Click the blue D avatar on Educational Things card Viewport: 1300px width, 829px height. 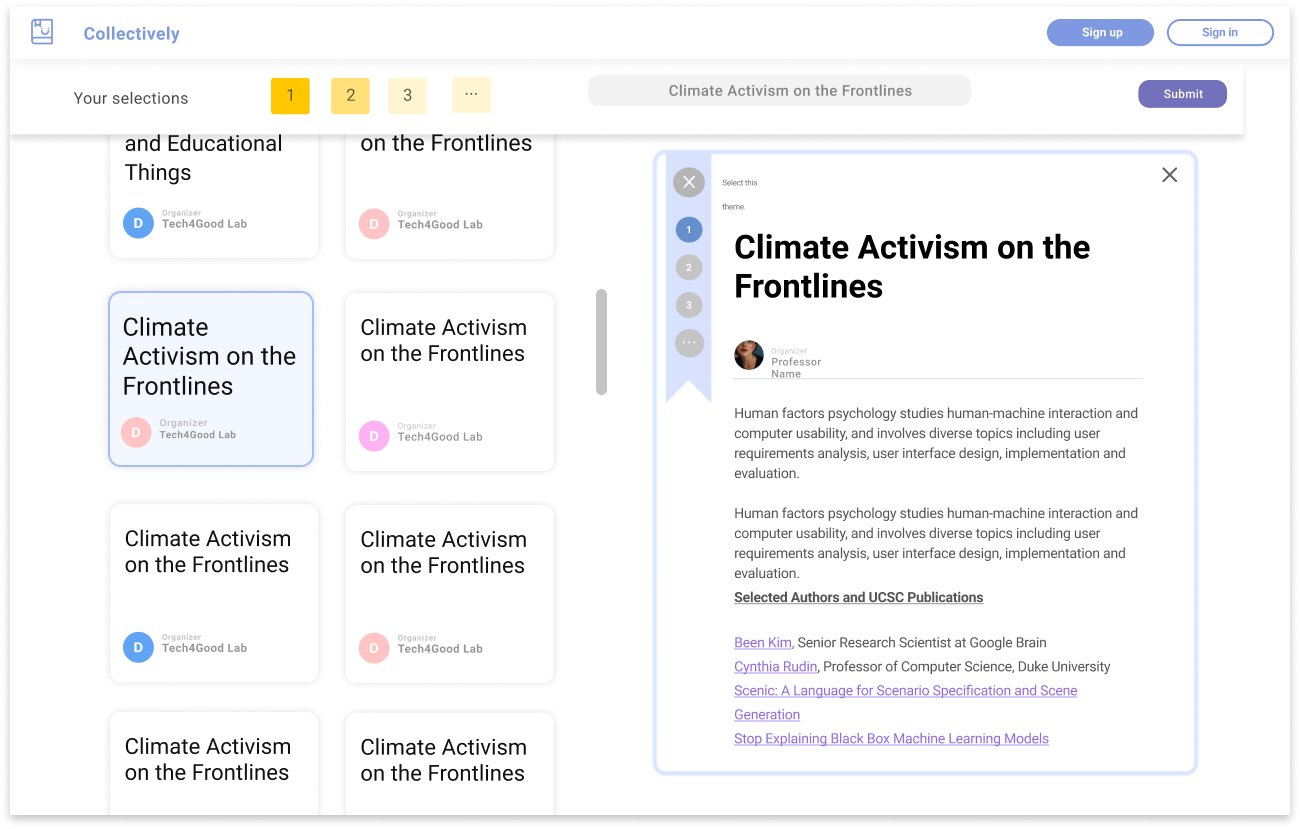[x=138, y=223]
